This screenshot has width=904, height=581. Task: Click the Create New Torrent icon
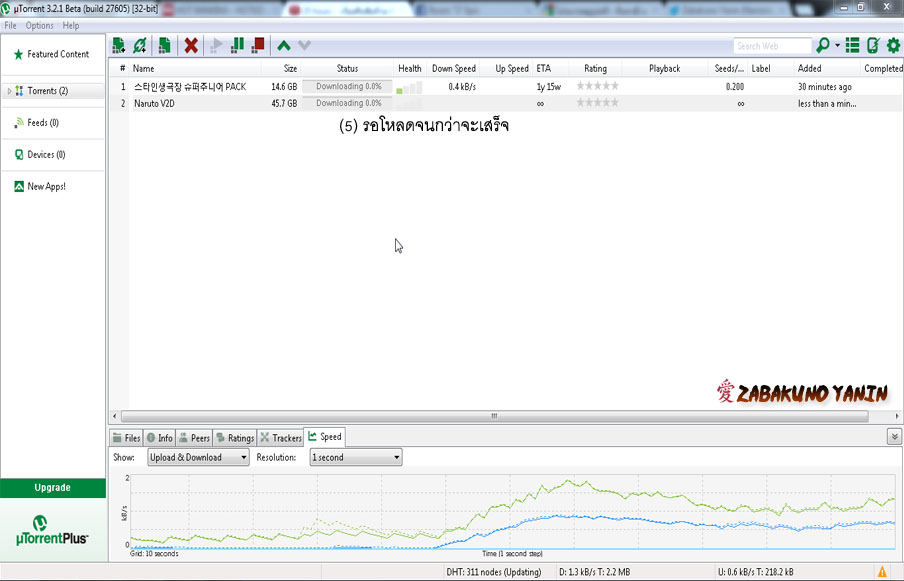(164, 46)
